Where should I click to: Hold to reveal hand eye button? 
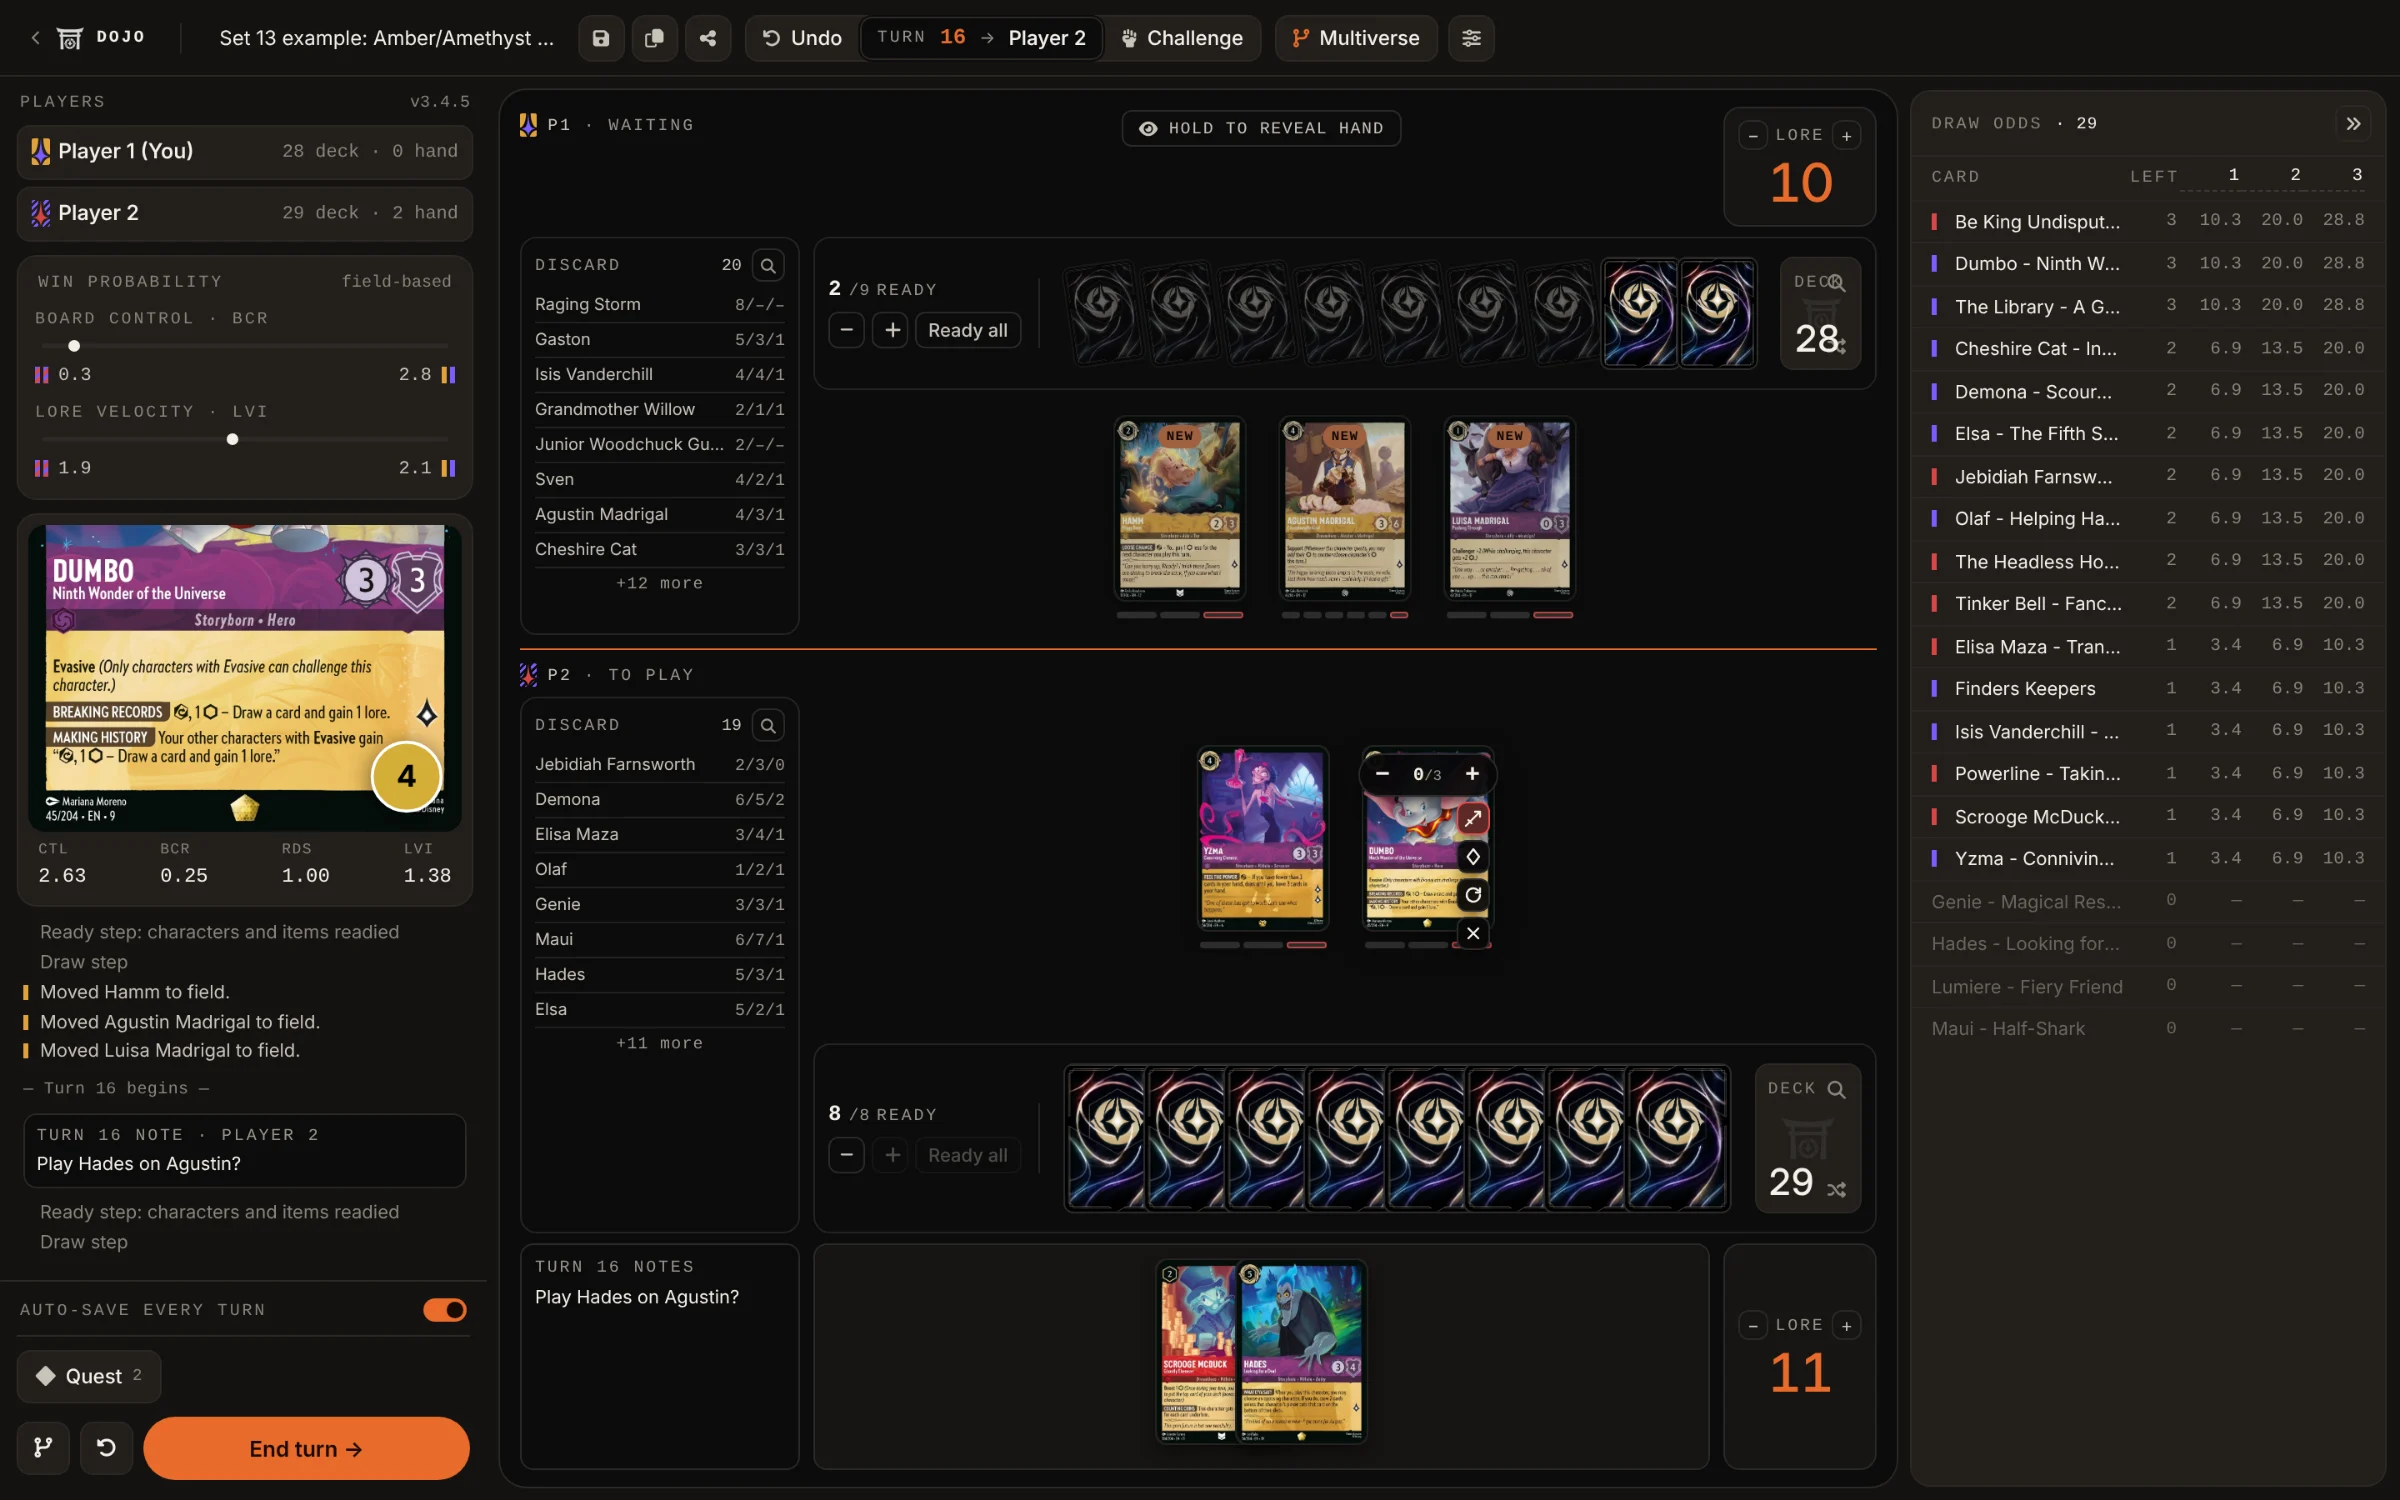coord(1261,128)
